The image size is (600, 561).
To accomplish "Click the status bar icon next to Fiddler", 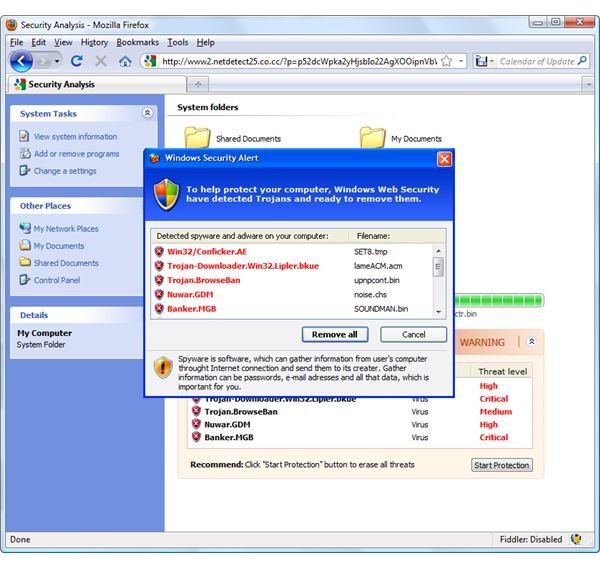I will [576, 539].
